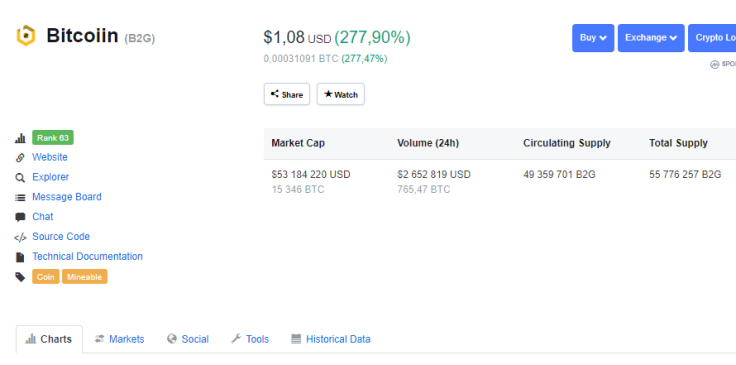Image resolution: width=736 pixels, height=365 pixels.
Task: Click the Bitcoiin hexagon logo icon
Action: pyautogui.click(x=26, y=36)
